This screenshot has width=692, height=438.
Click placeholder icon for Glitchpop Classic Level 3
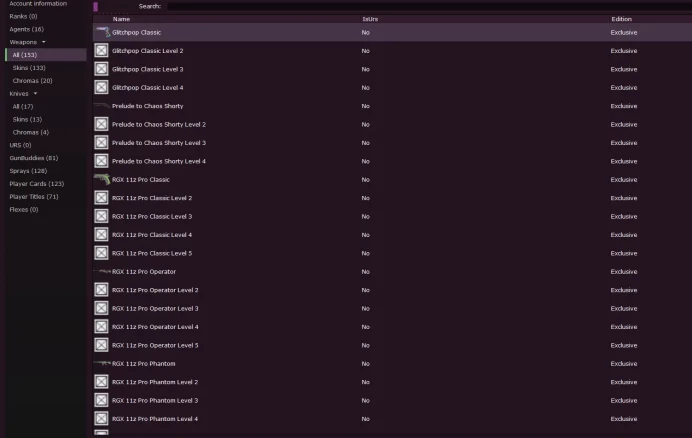click(102, 69)
